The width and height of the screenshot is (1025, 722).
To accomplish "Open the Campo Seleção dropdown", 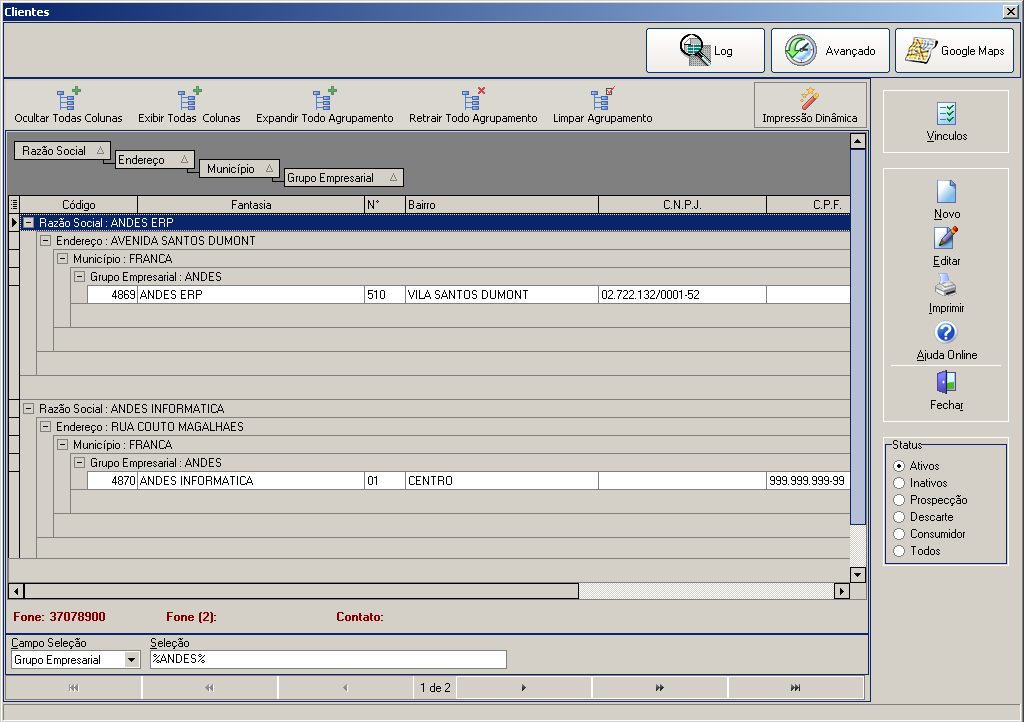I will click(x=131, y=660).
